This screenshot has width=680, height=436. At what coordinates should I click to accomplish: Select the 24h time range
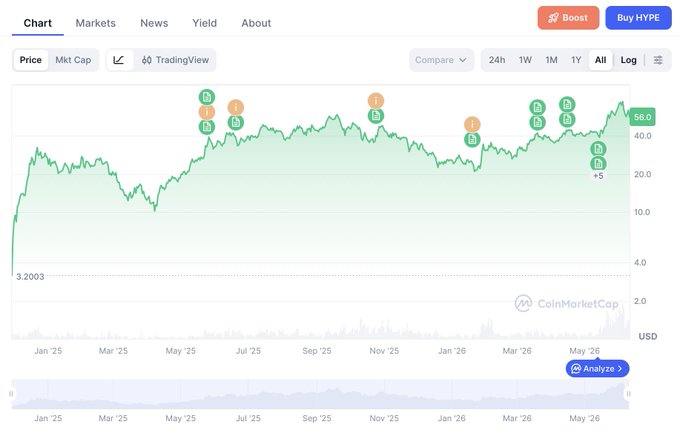pos(497,60)
